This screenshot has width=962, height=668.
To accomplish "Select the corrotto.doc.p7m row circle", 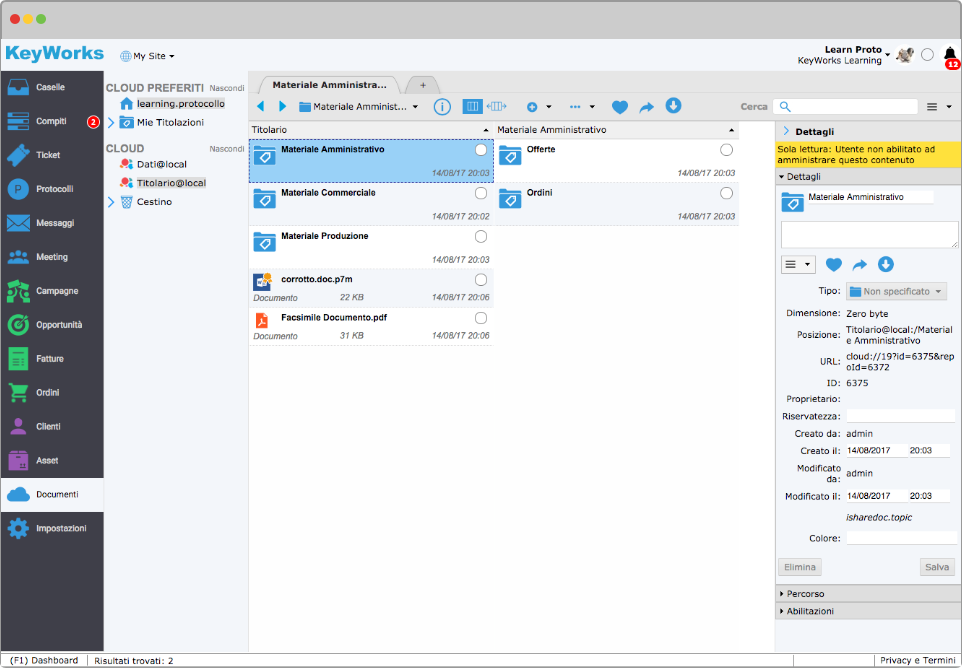I will click(481, 280).
